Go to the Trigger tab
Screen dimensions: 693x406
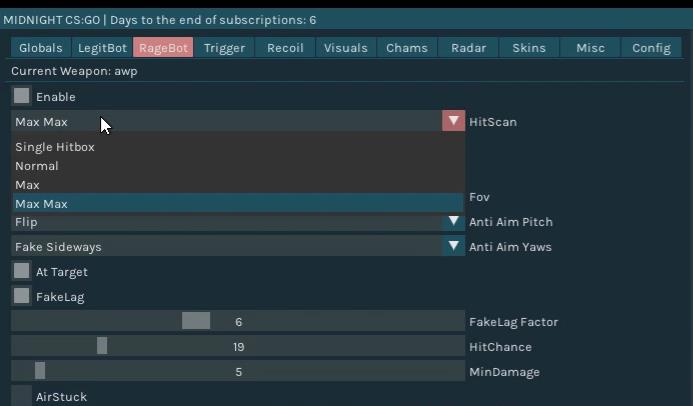point(224,48)
